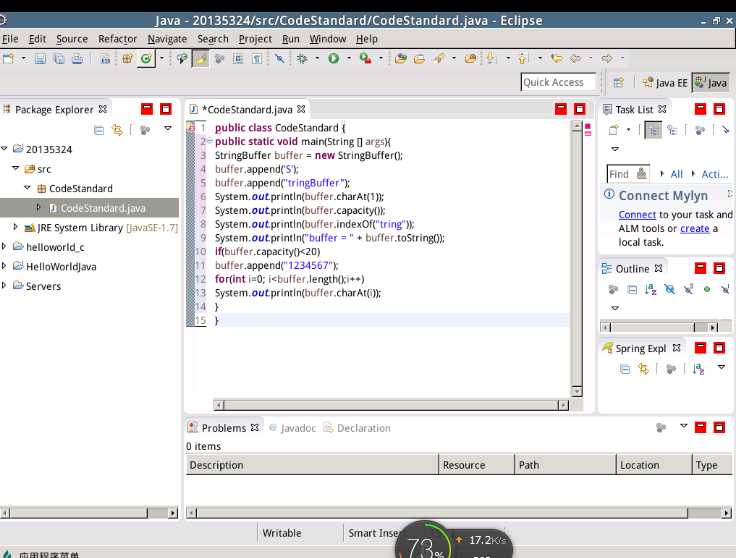Click the All filter in Task List
Viewport: 736px width, 558px height.
(676, 174)
